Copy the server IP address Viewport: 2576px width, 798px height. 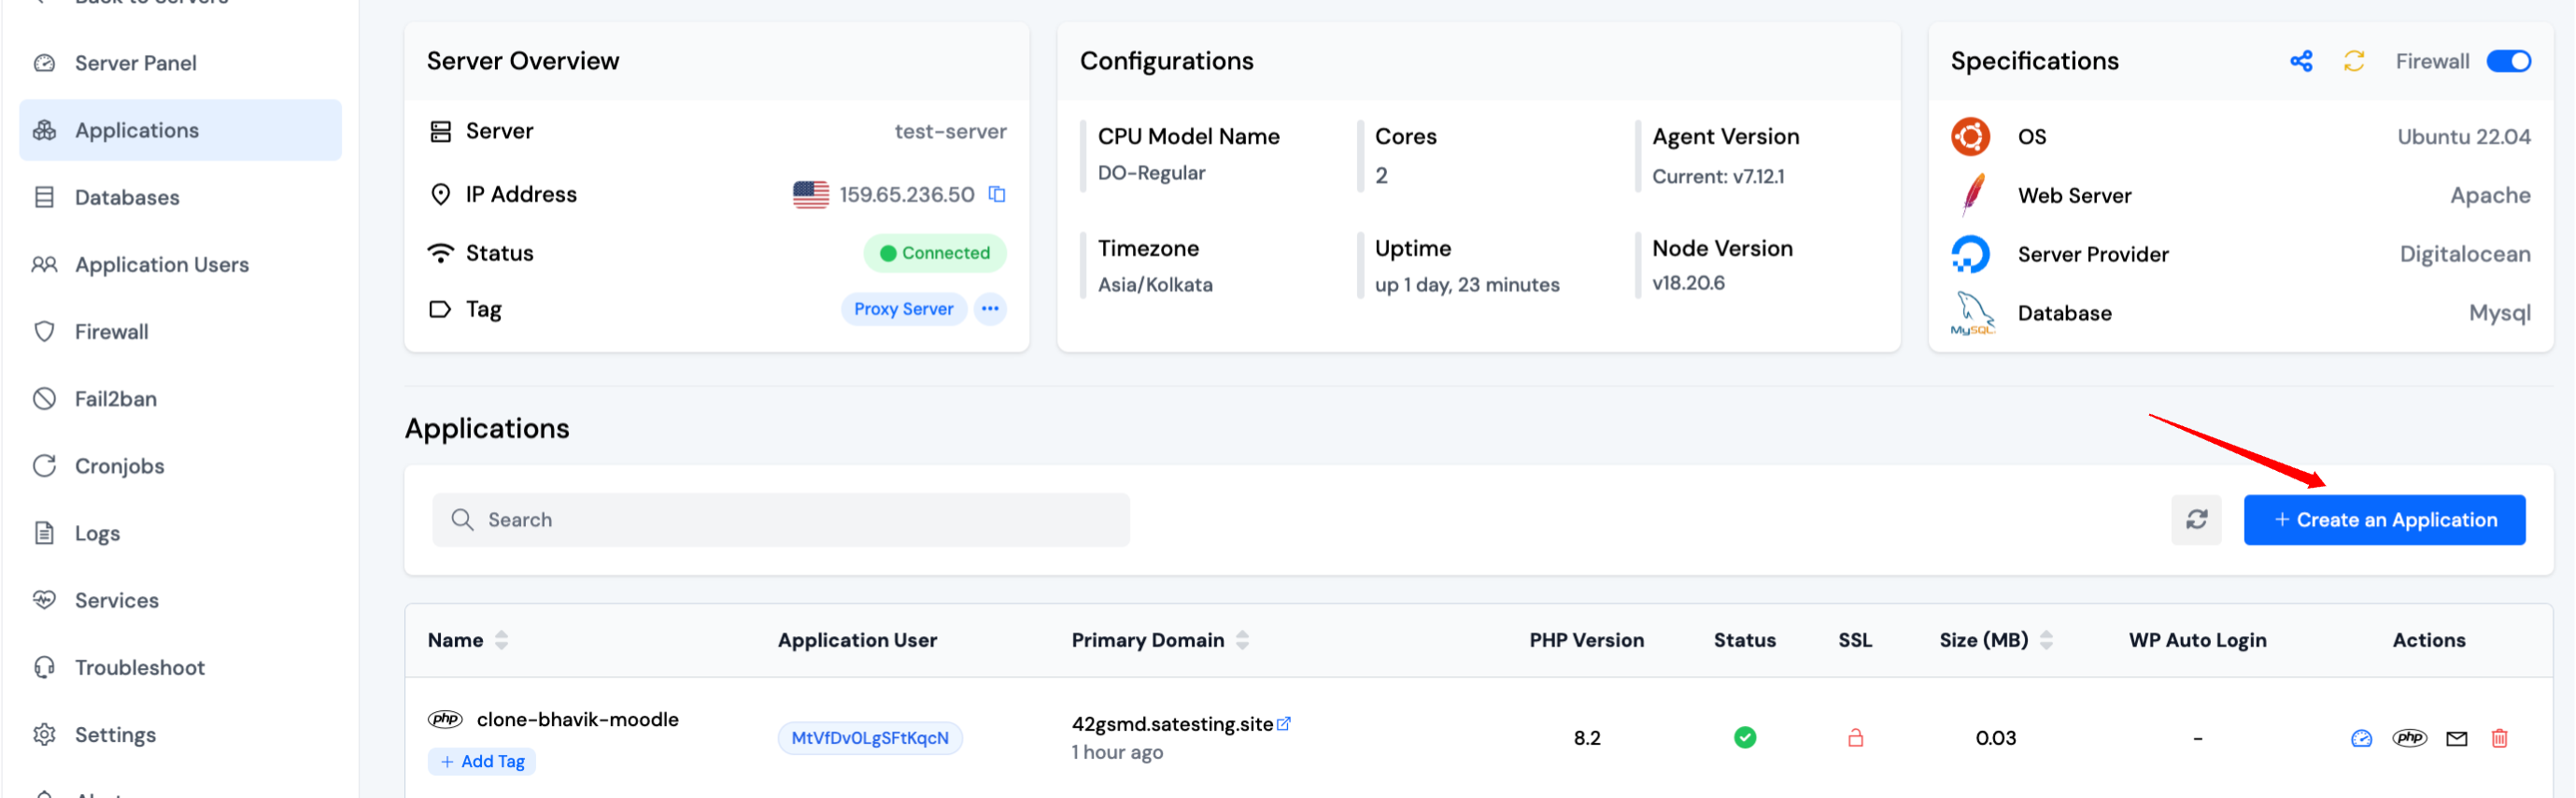pos(996,194)
